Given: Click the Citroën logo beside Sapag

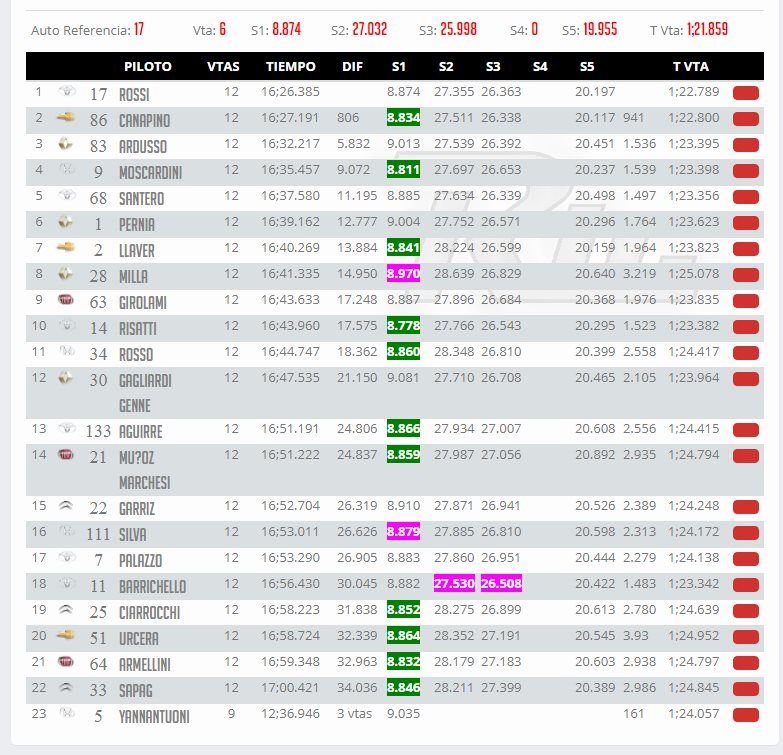Looking at the screenshot, I should [66, 688].
